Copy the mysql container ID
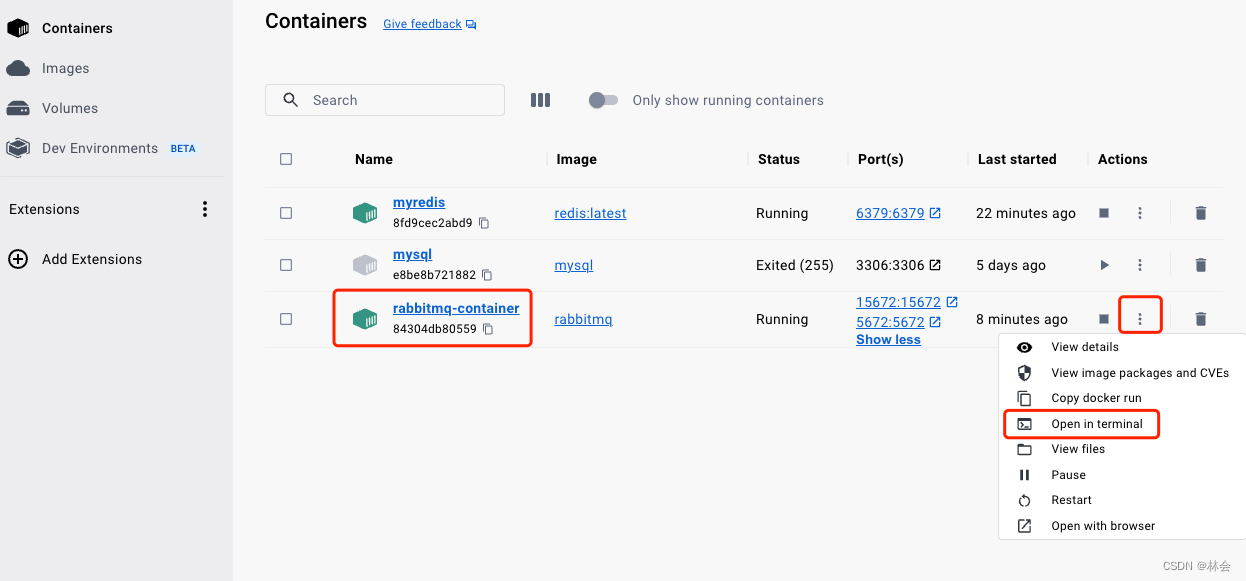 pos(487,275)
